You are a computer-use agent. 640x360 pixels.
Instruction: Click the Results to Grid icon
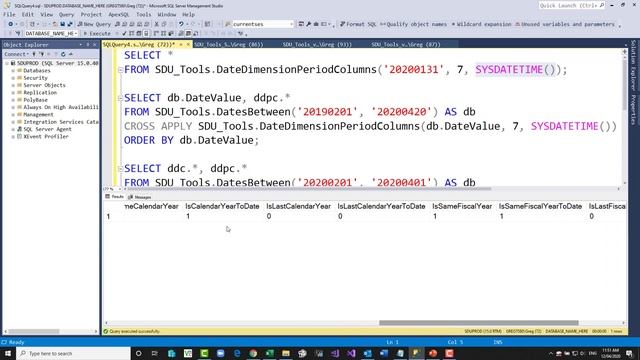188,33
